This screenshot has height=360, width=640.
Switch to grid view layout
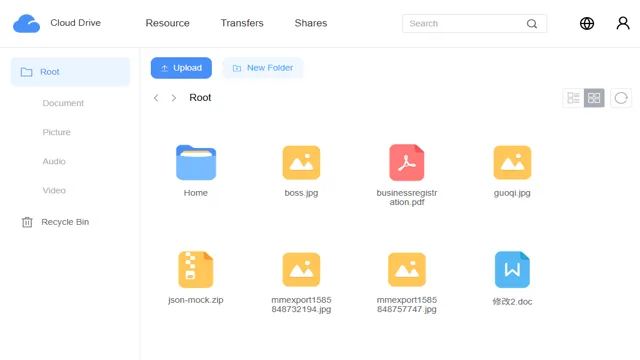594,98
